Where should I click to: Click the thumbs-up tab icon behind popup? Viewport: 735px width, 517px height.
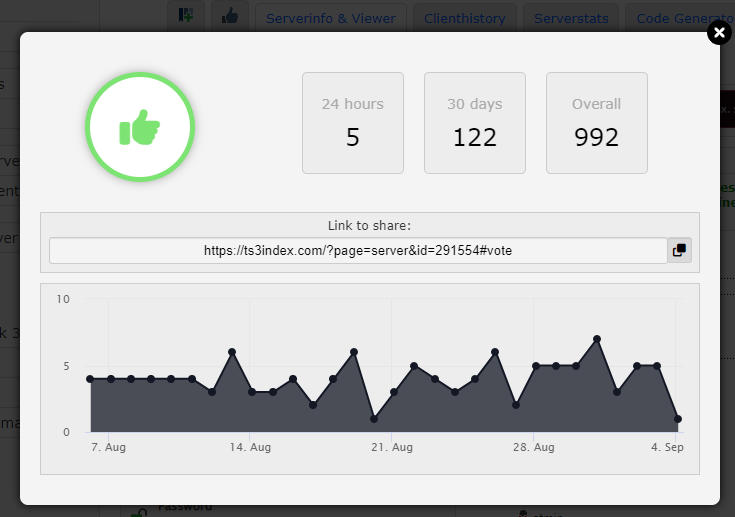point(230,16)
